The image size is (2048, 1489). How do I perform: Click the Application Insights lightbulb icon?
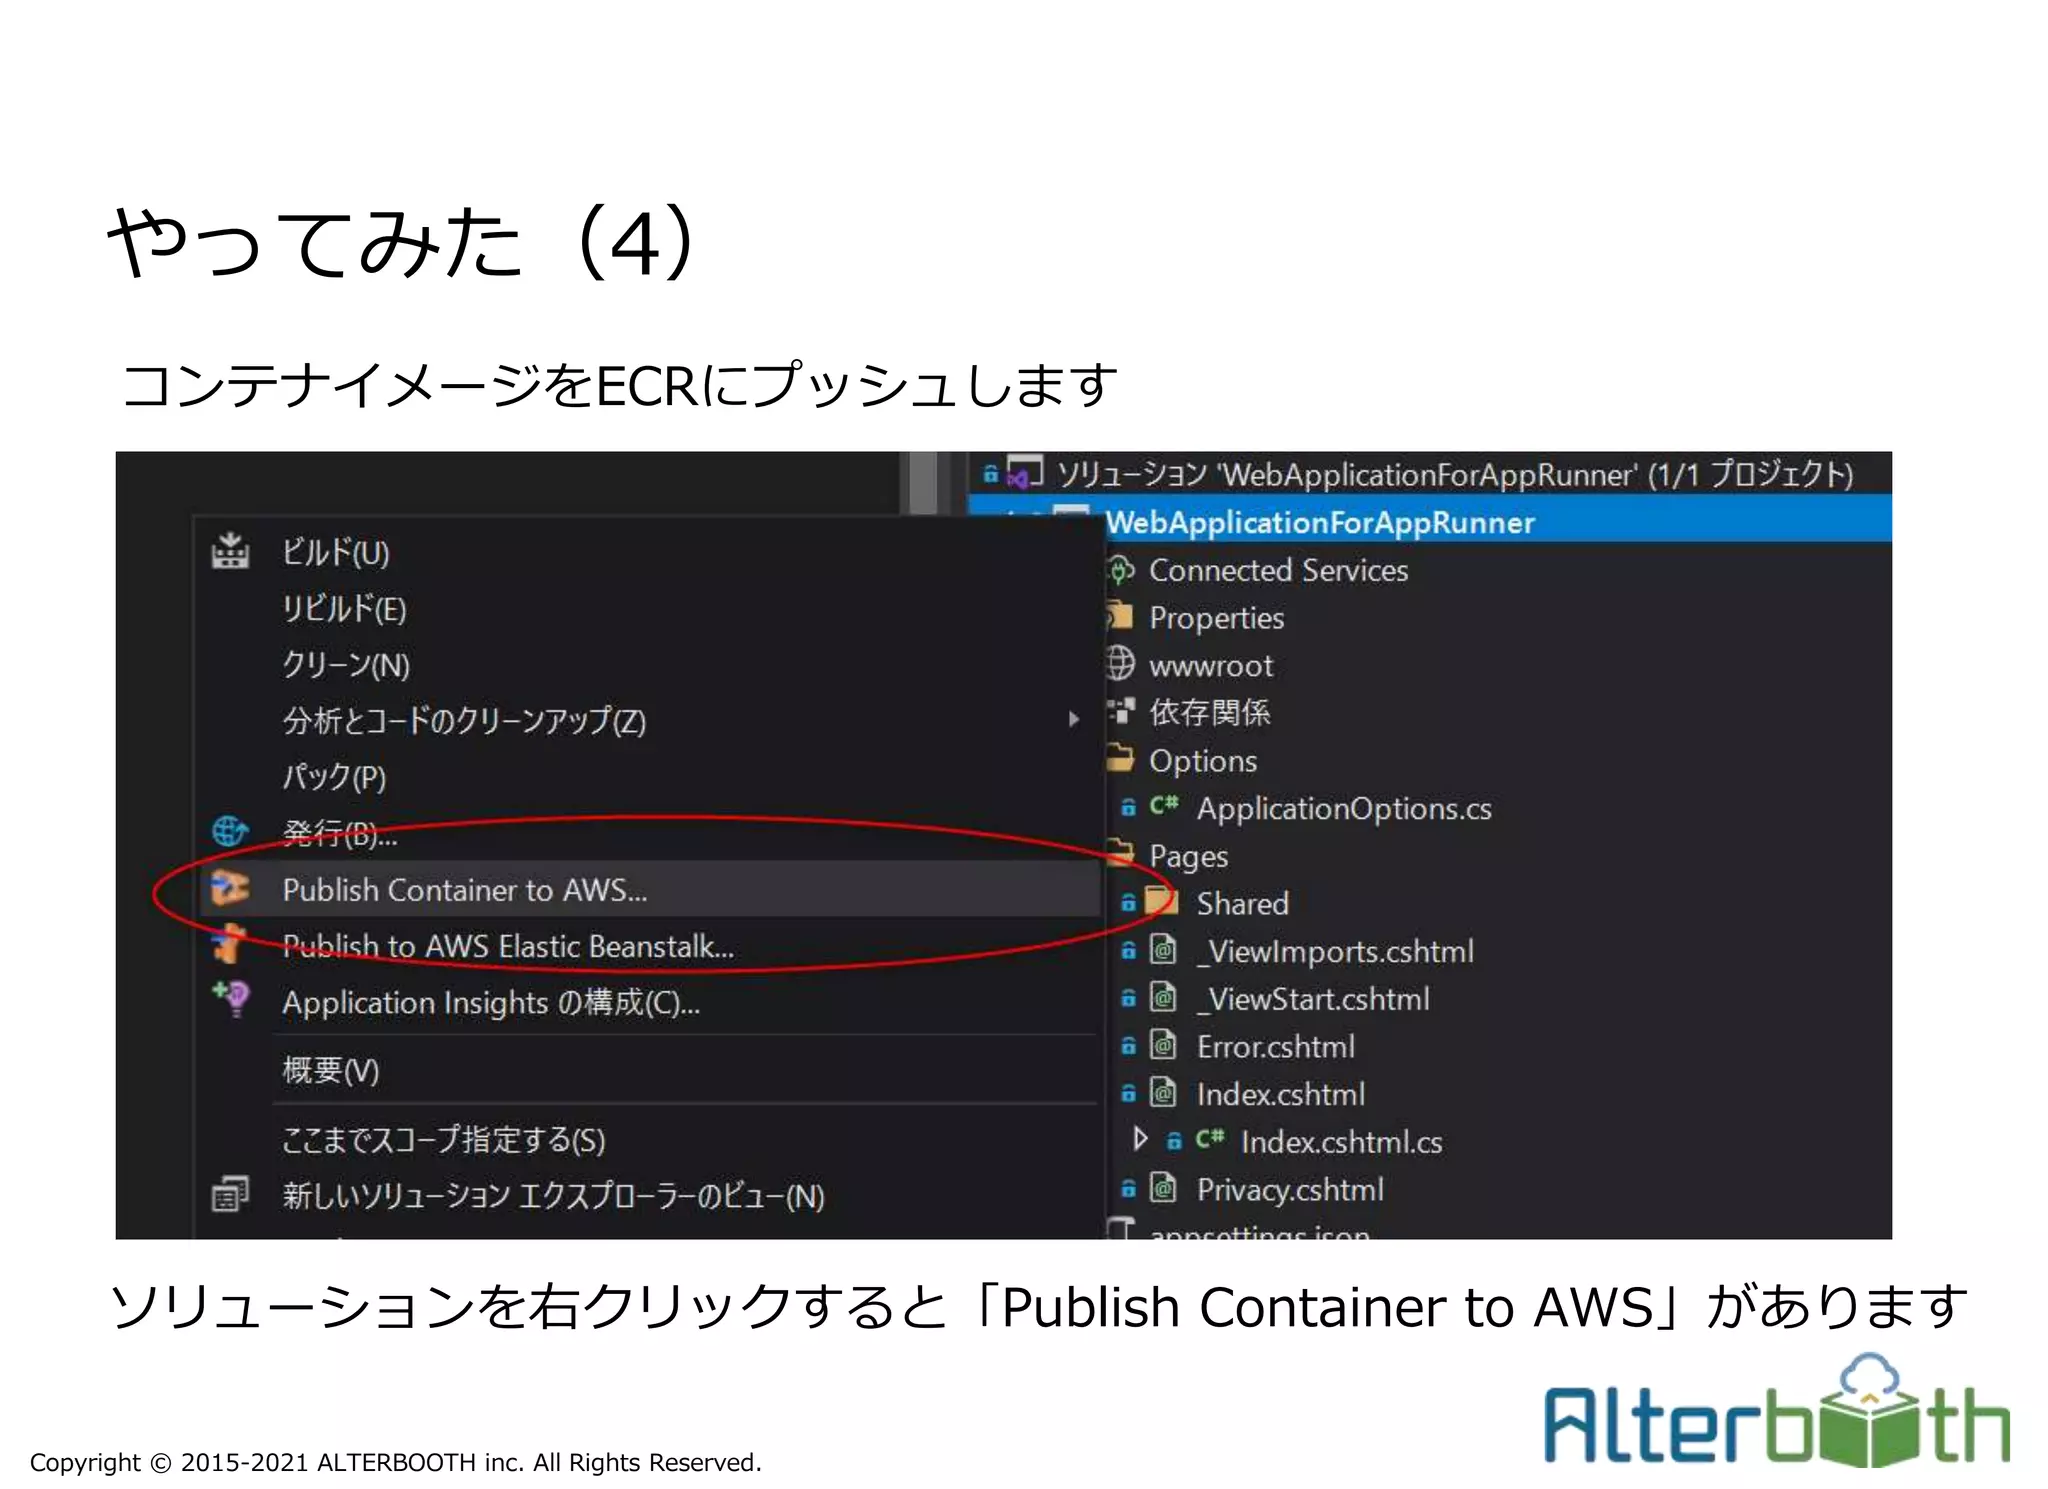[x=232, y=998]
